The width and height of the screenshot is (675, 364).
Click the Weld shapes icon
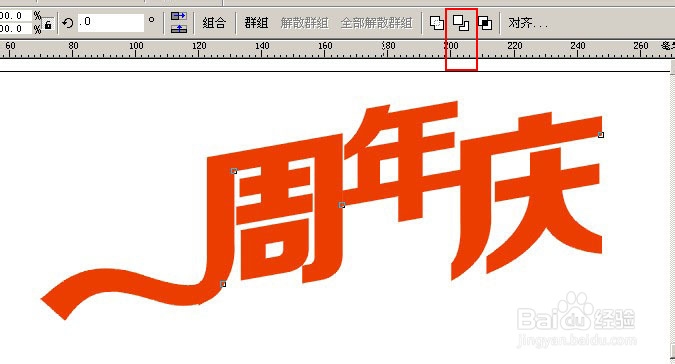pos(437,23)
